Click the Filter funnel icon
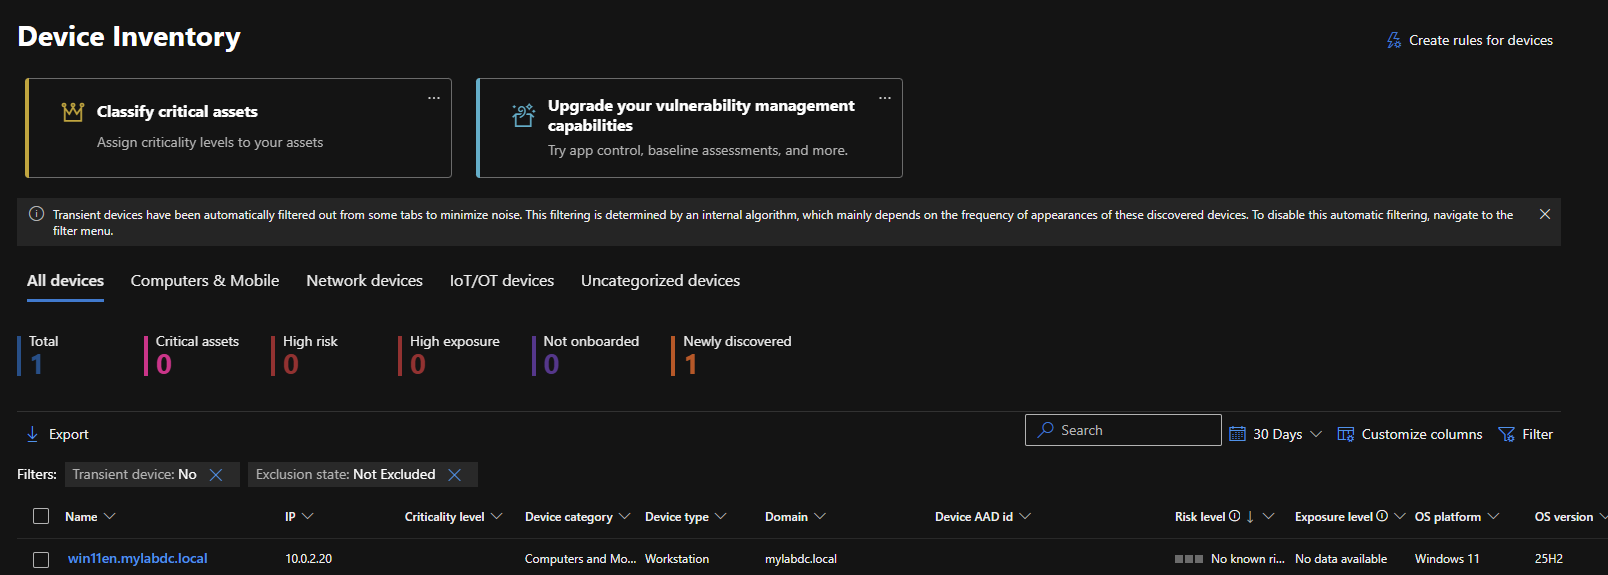This screenshot has width=1608, height=575. click(1506, 434)
